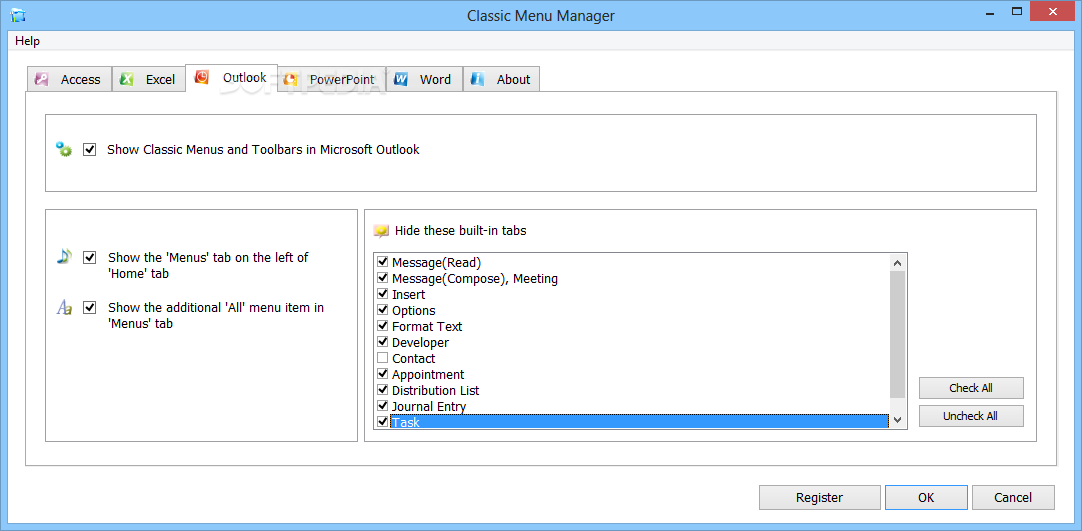The height and width of the screenshot is (531, 1082).
Task: Uncheck the Distribution List checkbox
Action: 382,390
